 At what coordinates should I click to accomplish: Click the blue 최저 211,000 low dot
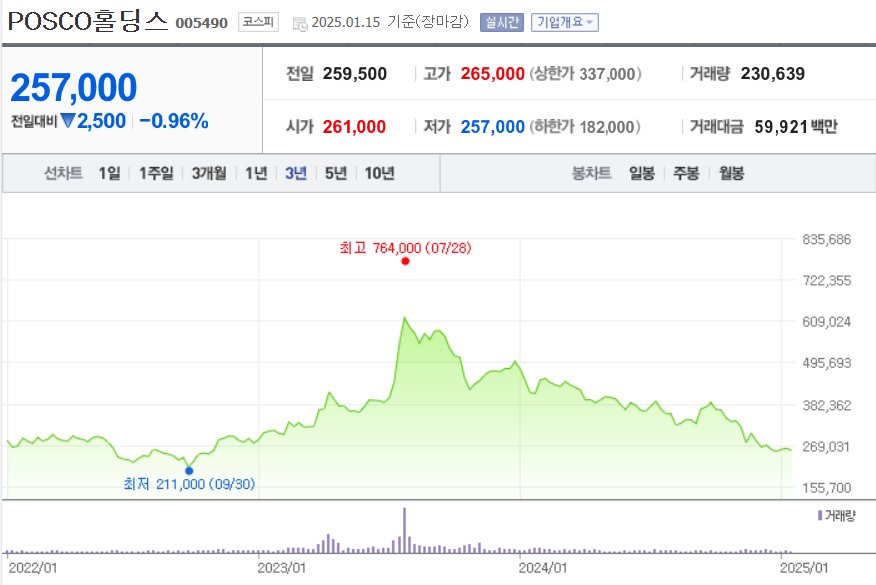point(189,470)
